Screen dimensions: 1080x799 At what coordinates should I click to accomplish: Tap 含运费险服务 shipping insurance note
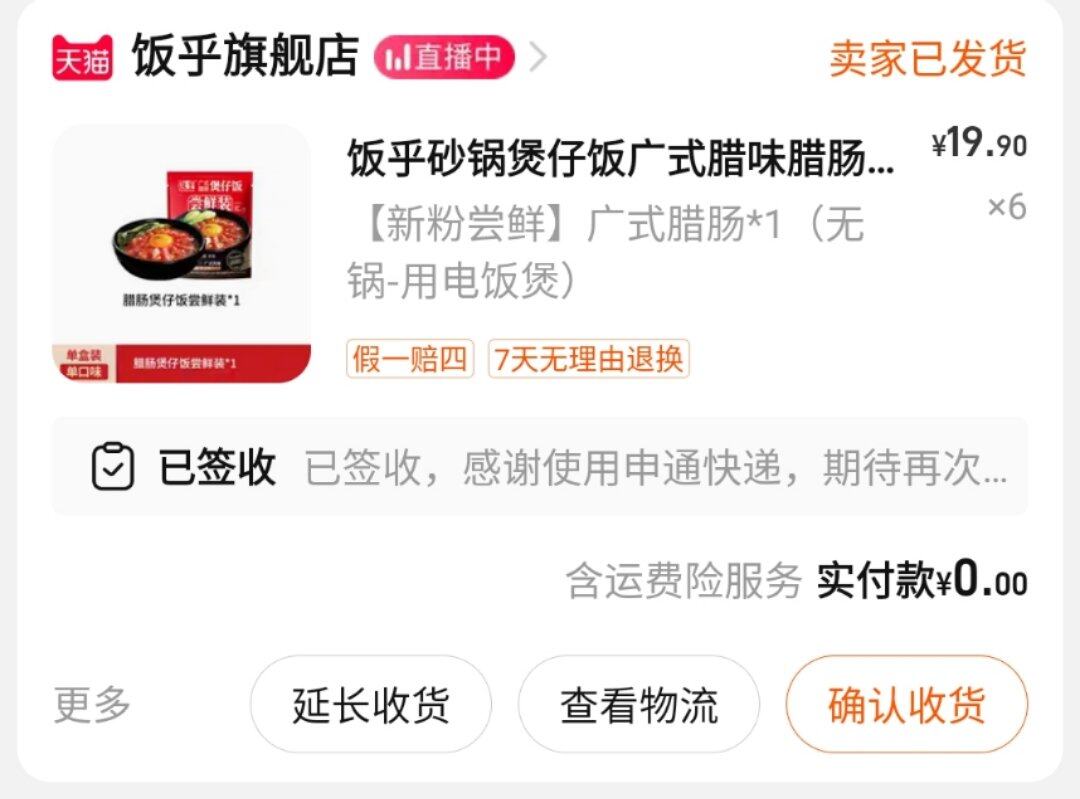pyautogui.click(x=684, y=581)
